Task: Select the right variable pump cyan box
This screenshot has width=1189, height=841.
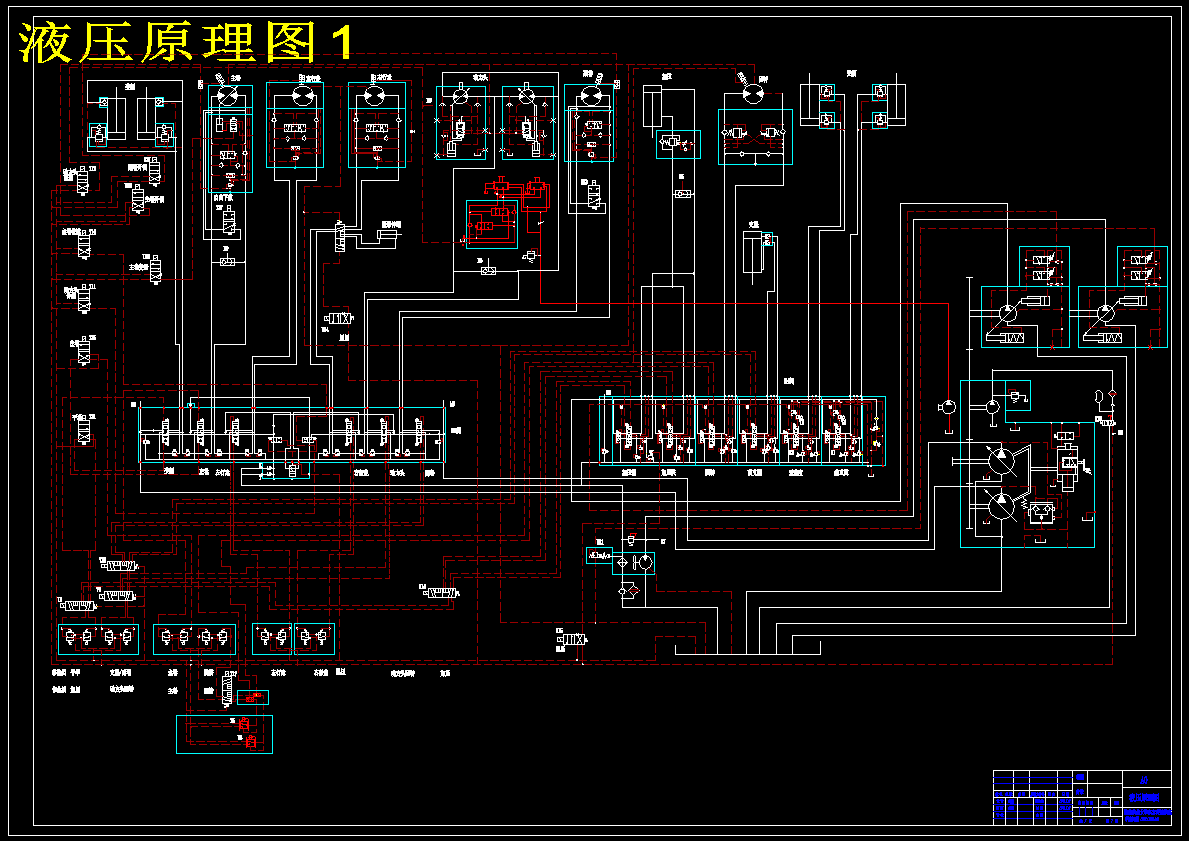Action: coord(1122,317)
